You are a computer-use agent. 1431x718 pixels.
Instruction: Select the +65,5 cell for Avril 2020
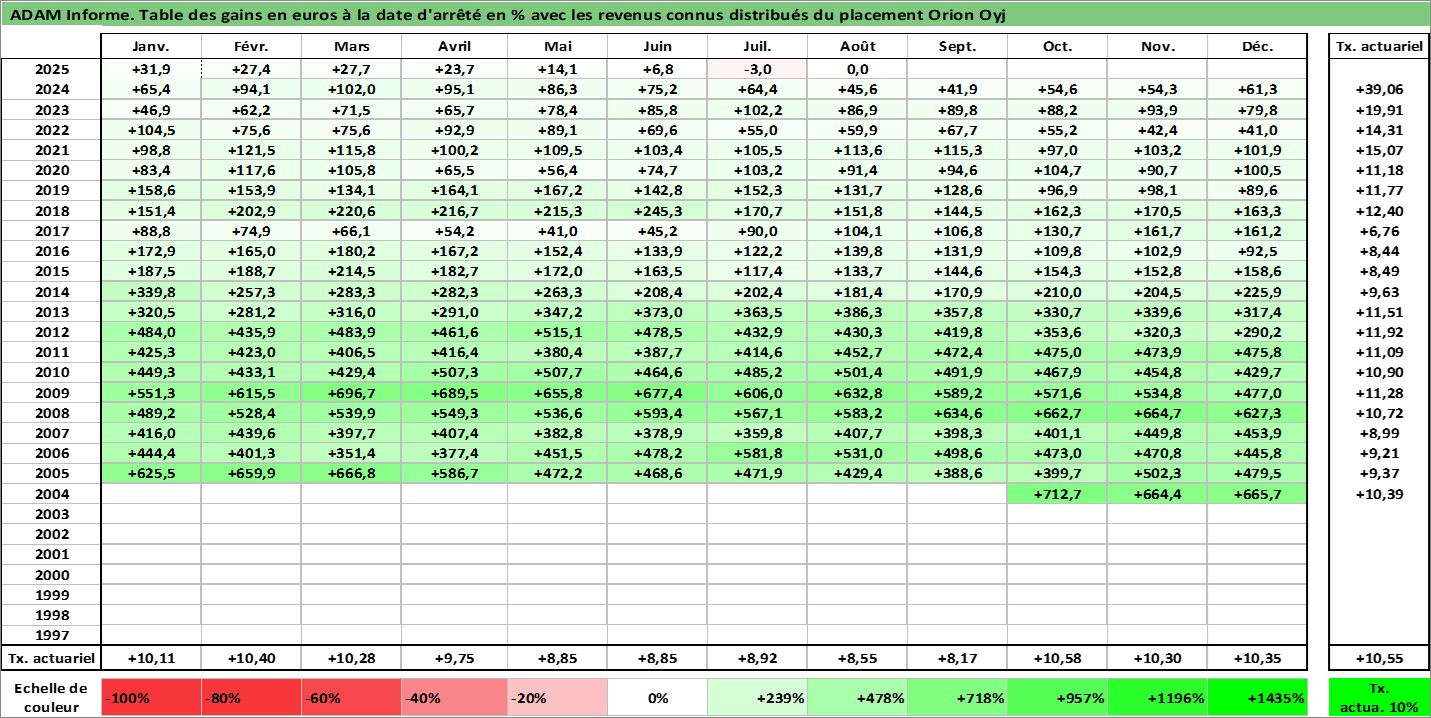455,170
